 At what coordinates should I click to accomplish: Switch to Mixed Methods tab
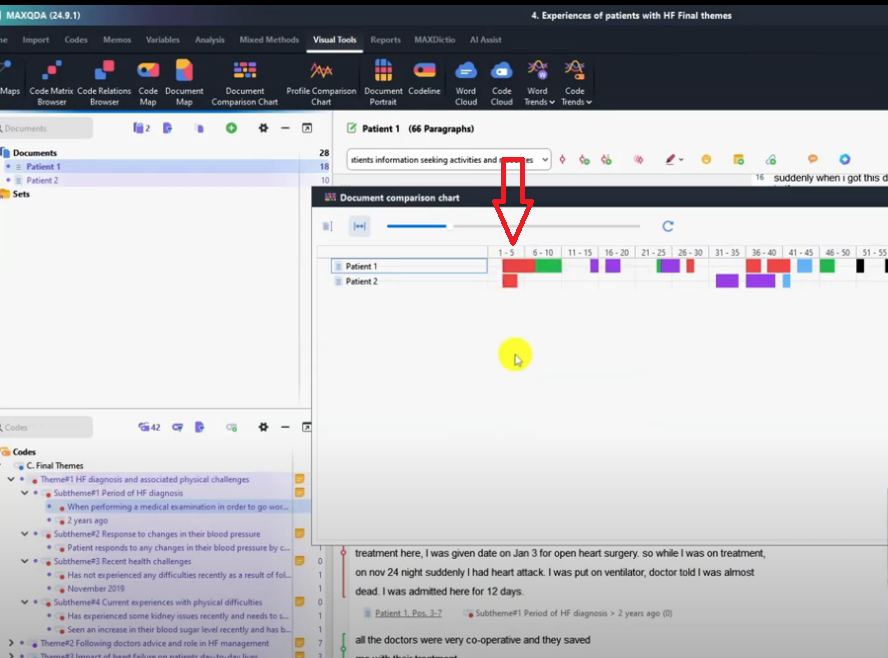tap(269, 40)
